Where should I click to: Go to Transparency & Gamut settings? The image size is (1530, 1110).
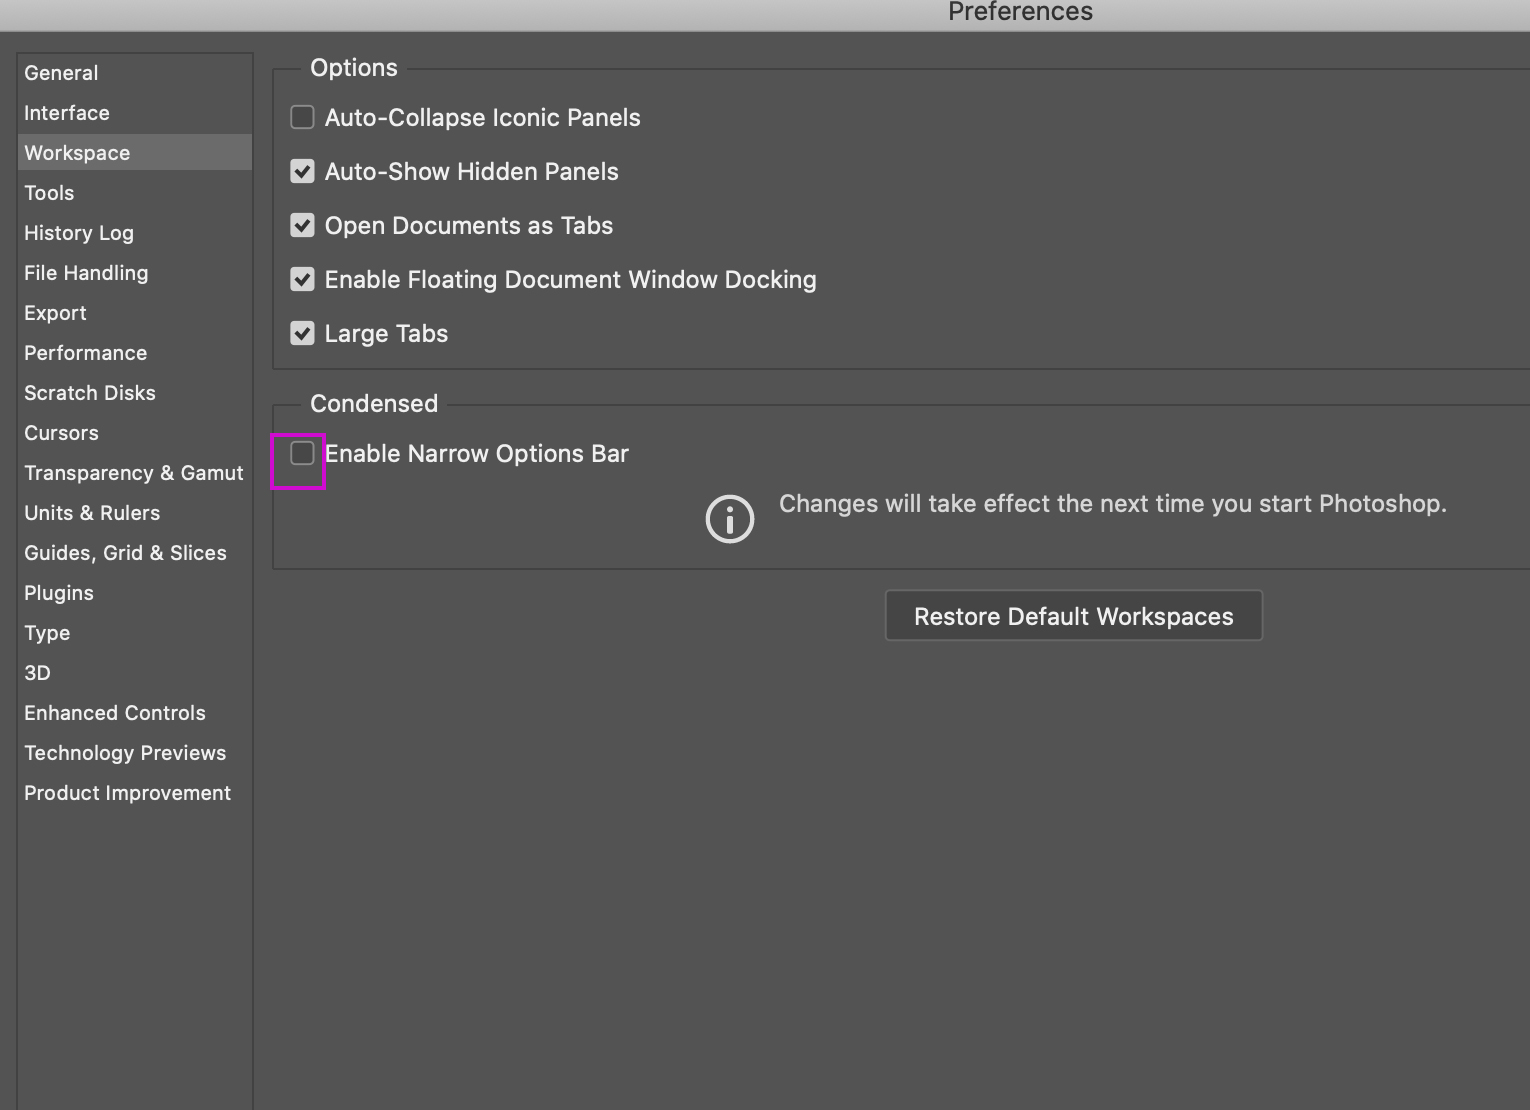tap(133, 472)
